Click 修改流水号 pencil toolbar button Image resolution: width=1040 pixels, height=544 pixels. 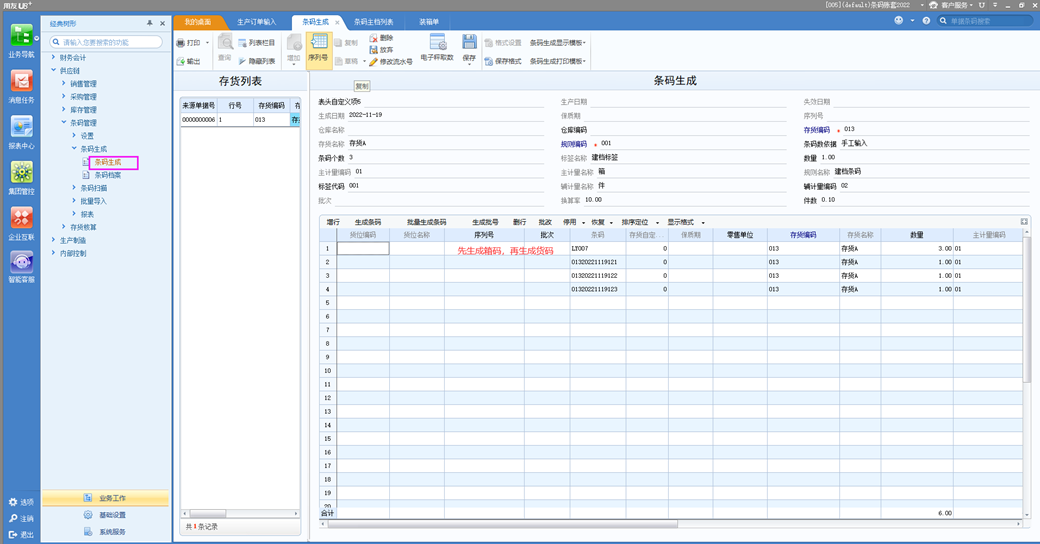[391, 62]
